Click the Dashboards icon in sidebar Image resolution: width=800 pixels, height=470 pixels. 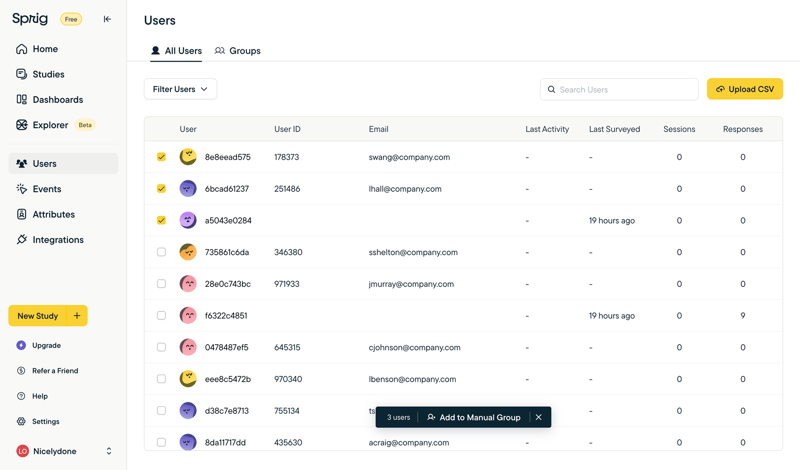click(x=21, y=100)
